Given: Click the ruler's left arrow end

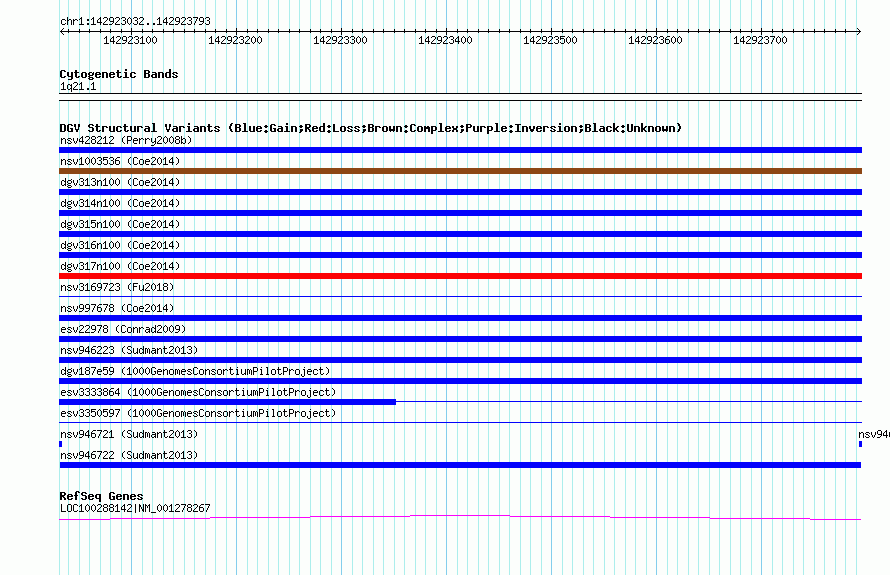Looking at the screenshot, I should [x=62, y=31].
